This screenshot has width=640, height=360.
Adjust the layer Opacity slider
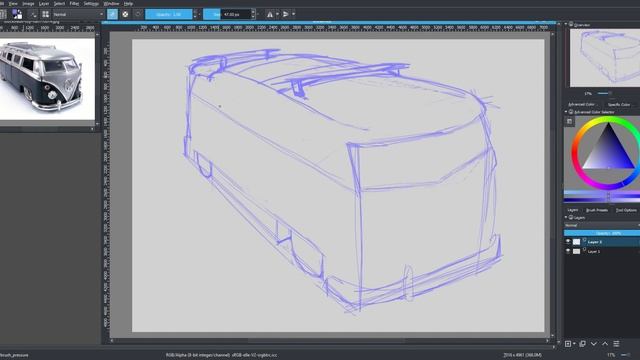[602, 233]
